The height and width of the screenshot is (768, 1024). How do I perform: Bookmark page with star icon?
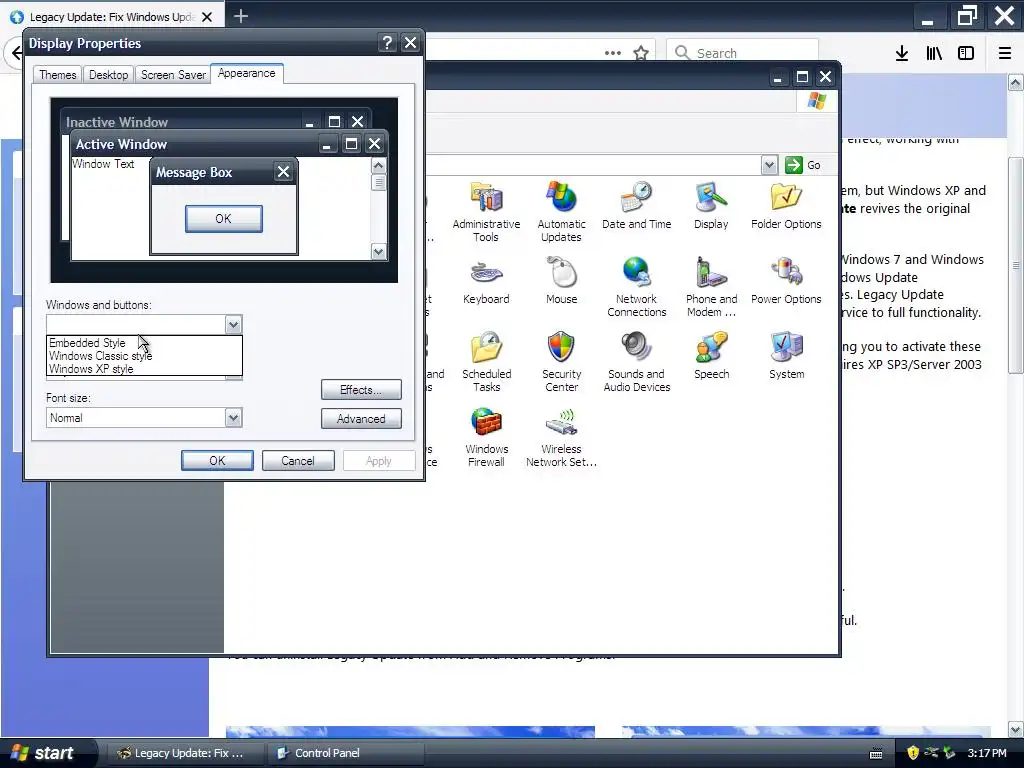641,54
